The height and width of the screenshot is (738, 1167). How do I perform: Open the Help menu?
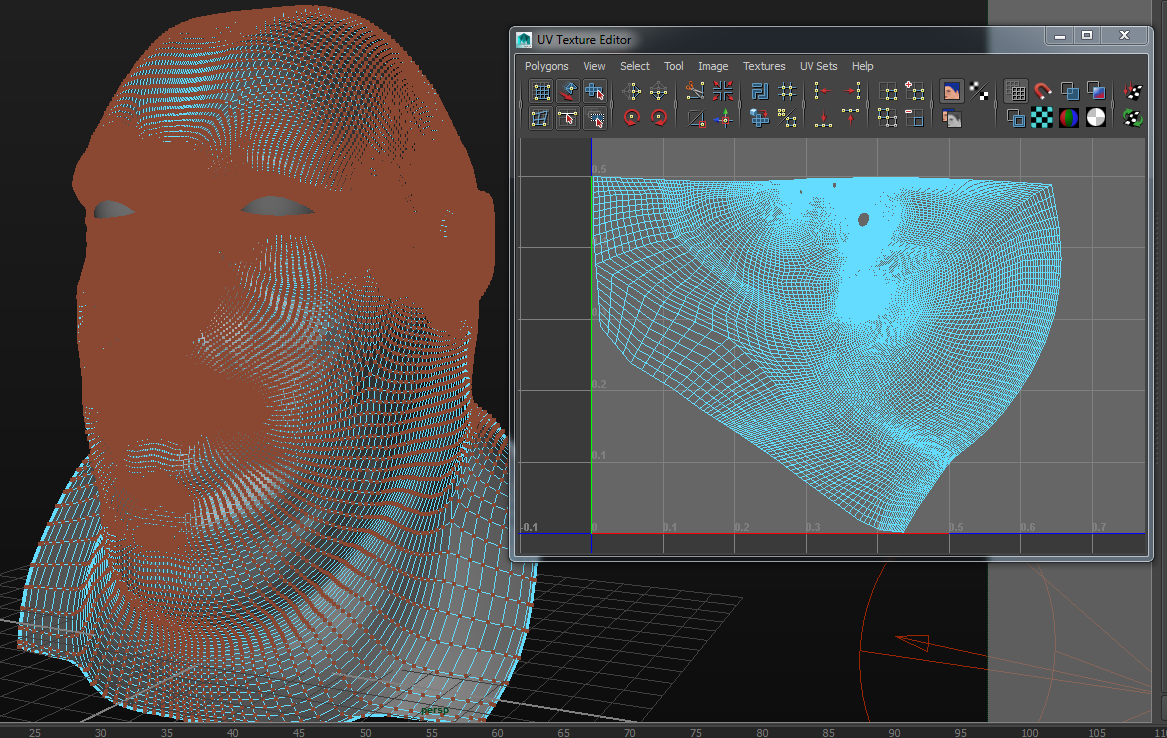pos(863,66)
